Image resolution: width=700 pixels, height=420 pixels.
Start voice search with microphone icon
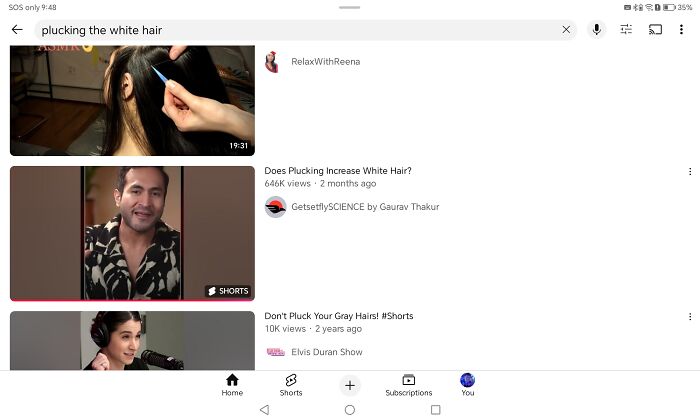point(597,30)
